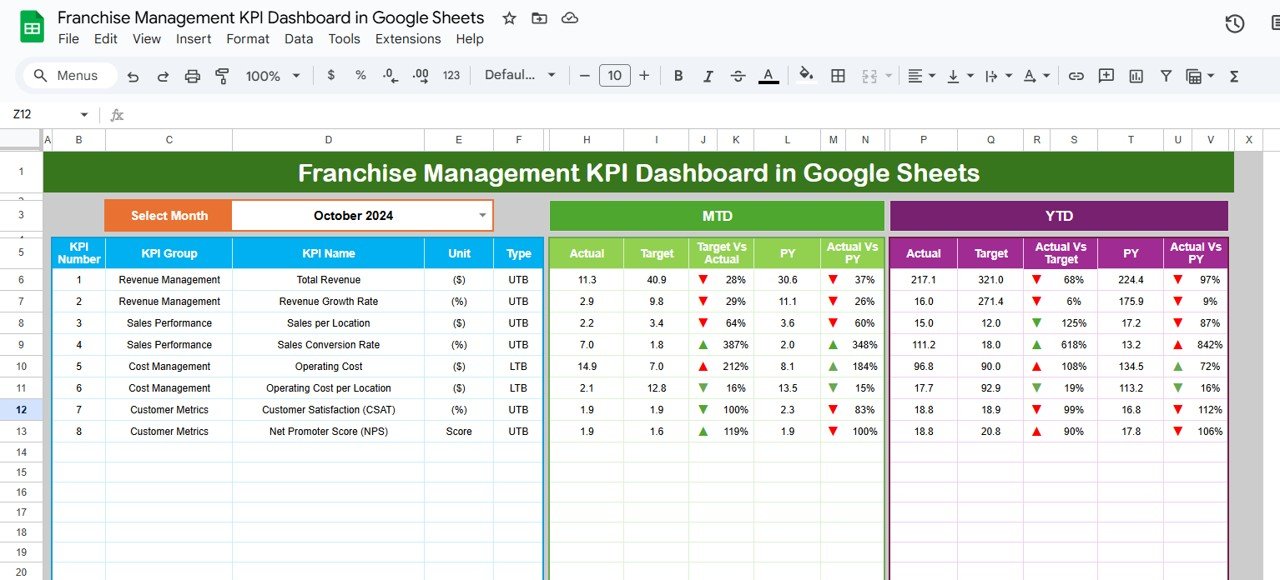Screen dimensions: 1280x580
Task: Open the Format menu
Action: [248, 39]
